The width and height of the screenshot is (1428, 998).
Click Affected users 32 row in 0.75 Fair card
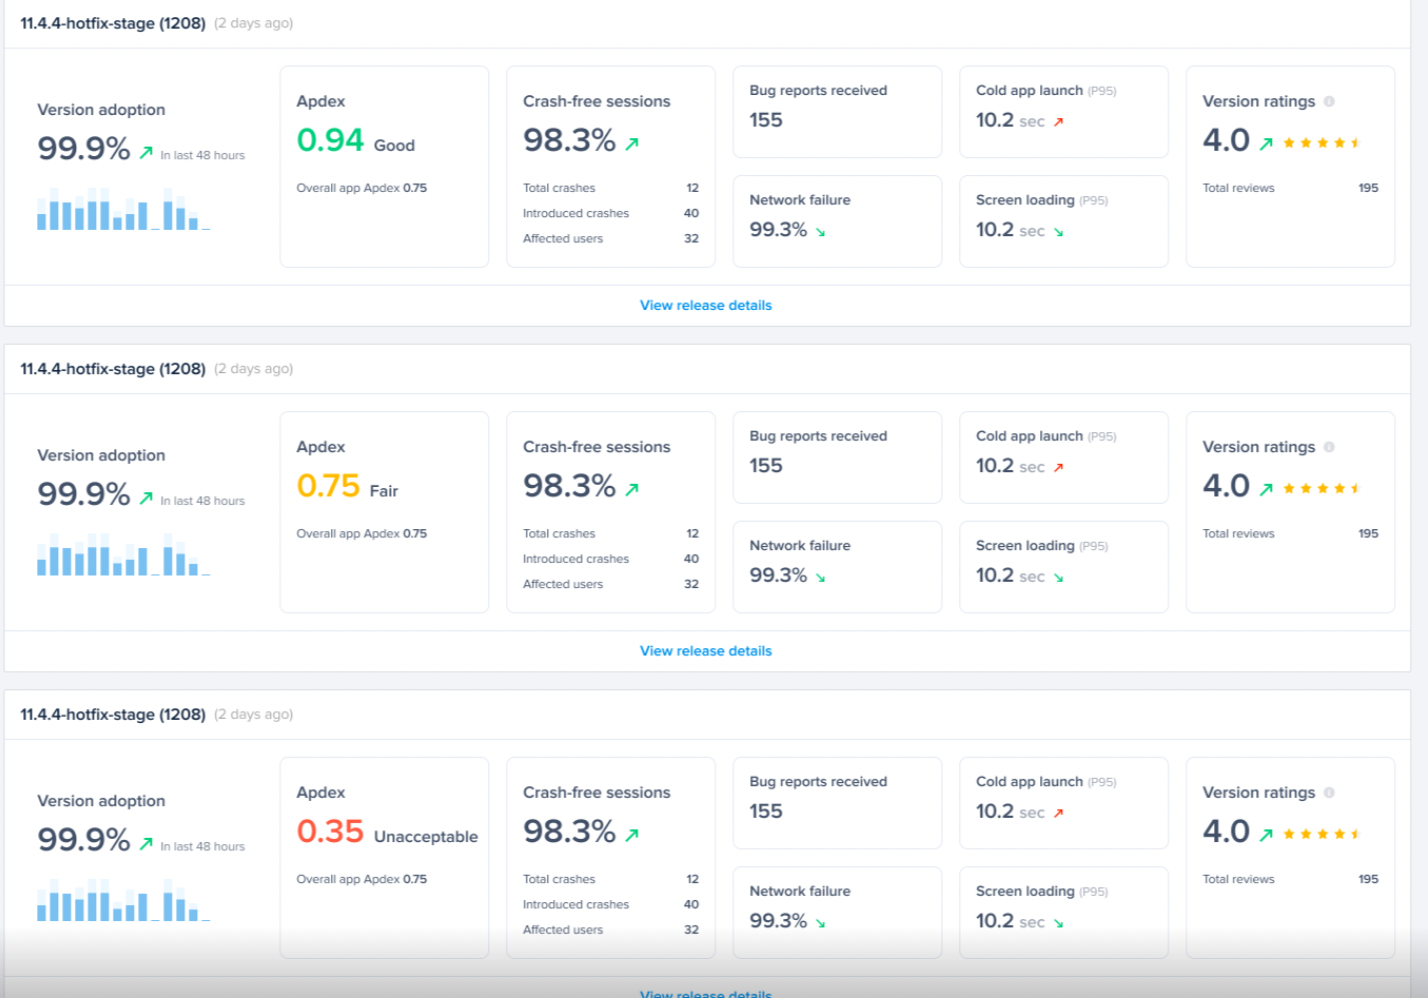point(611,584)
